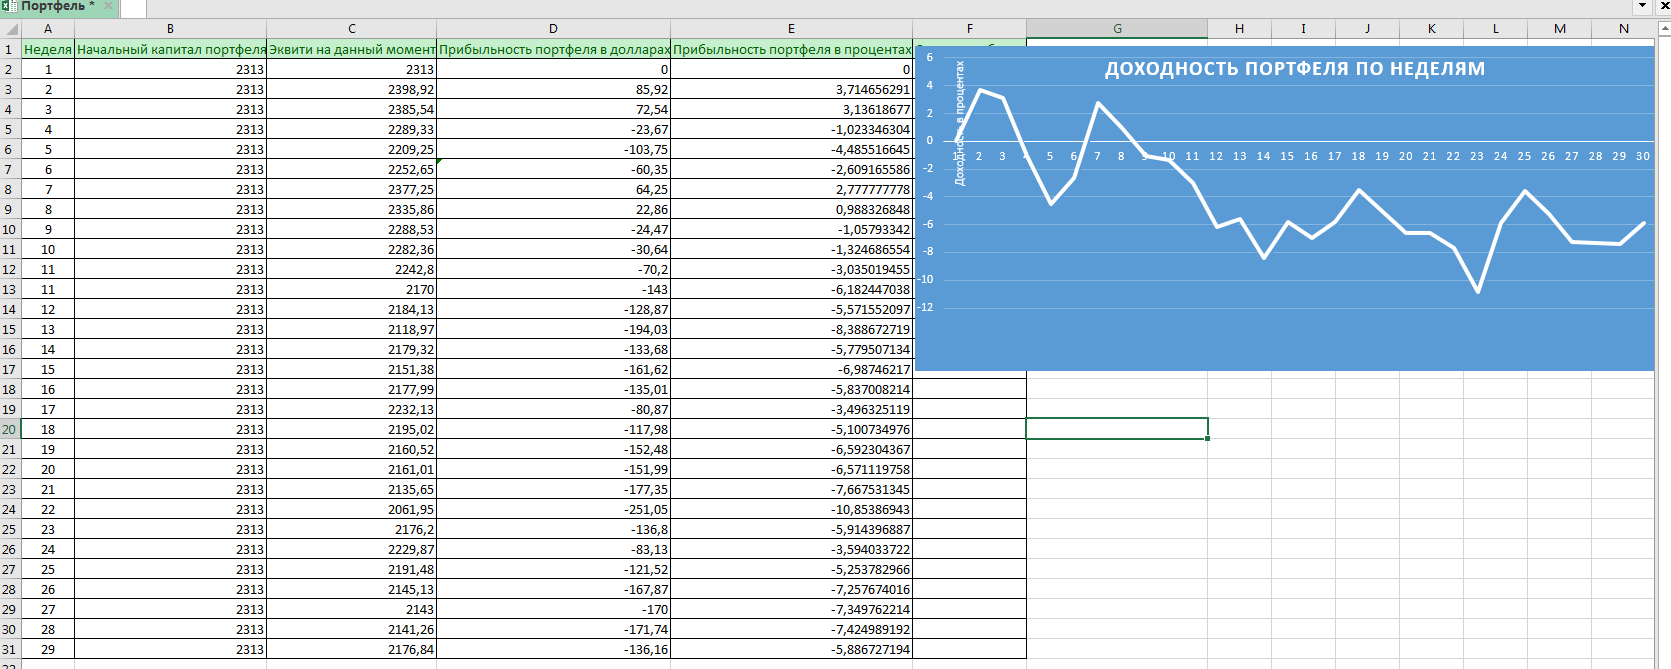Click the scroll up arrow

[x=1663, y=29]
